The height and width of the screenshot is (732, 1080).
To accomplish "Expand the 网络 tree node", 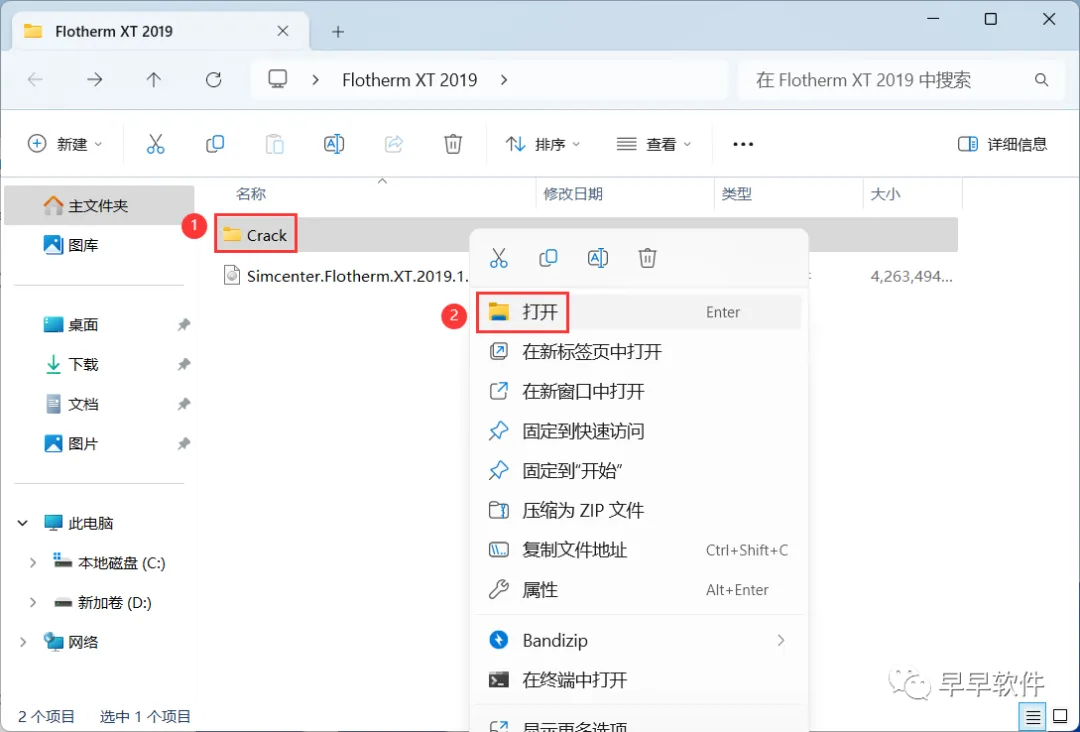I will click(23, 642).
